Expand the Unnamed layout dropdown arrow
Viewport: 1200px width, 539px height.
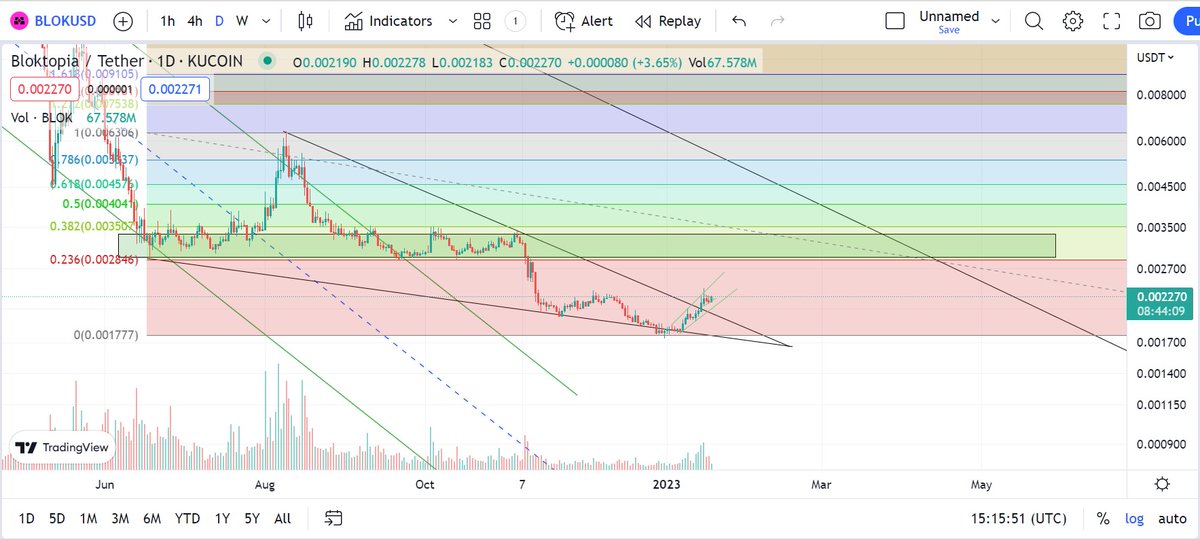click(x=994, y=21)
